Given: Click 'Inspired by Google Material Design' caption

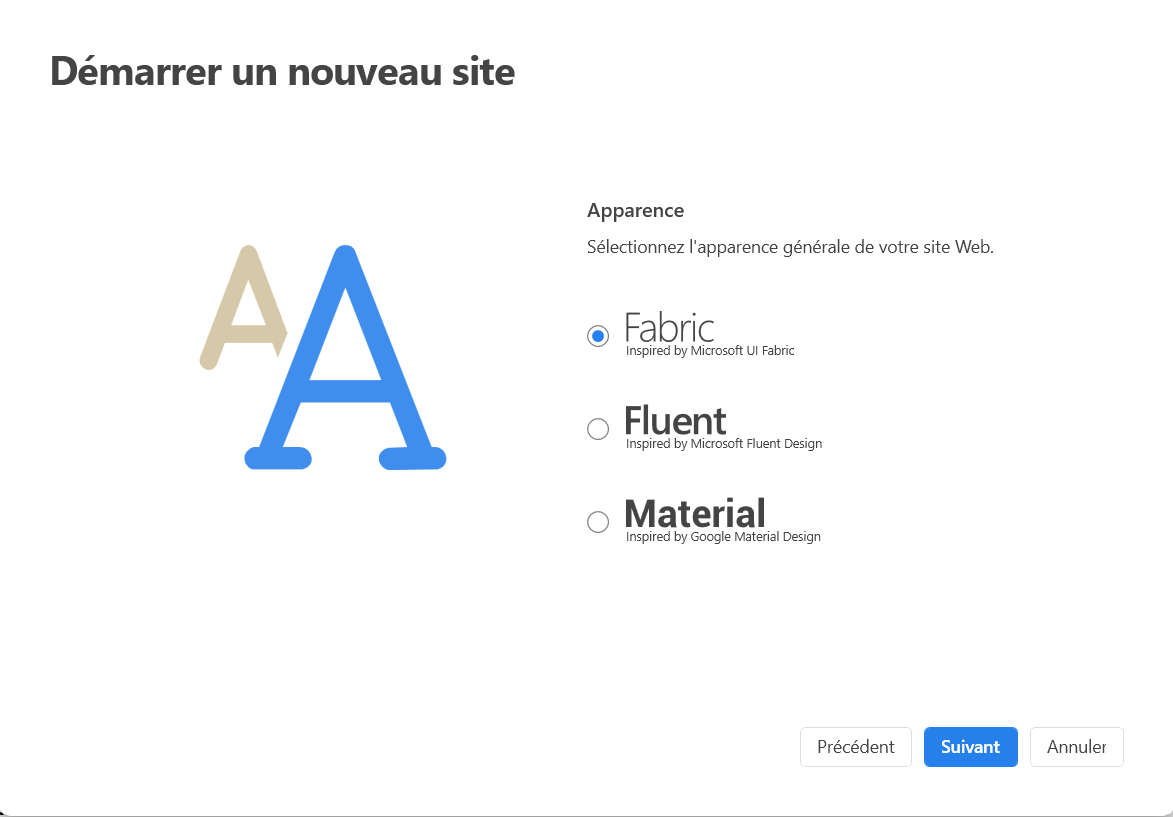Looking at the screenshot, I should 723,536.
